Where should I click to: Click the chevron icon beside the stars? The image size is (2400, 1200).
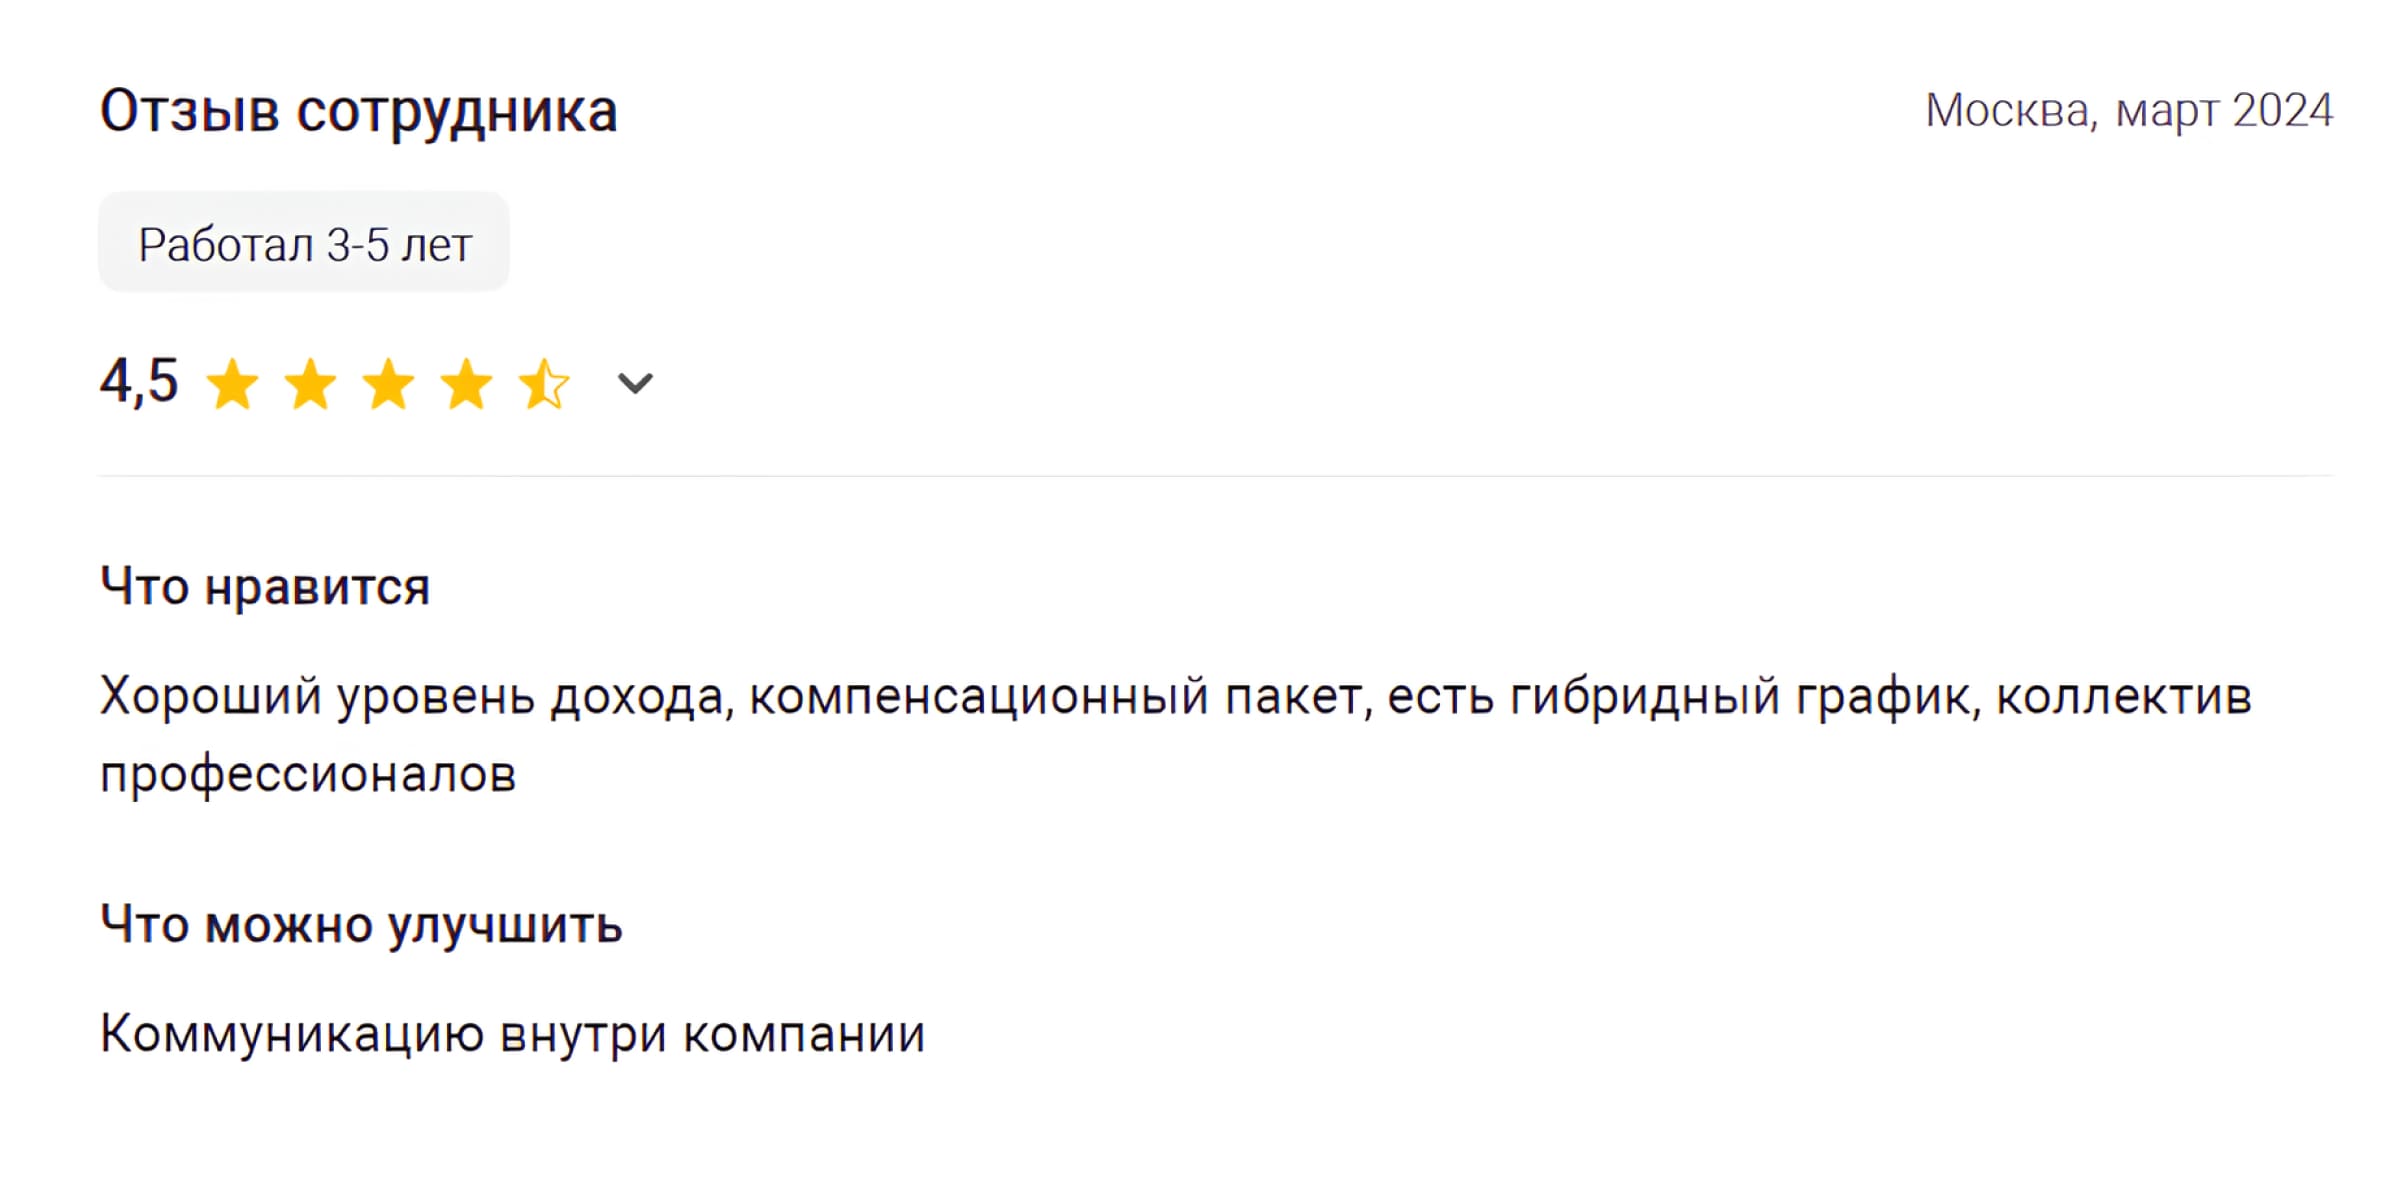click(x=633, y=383)
